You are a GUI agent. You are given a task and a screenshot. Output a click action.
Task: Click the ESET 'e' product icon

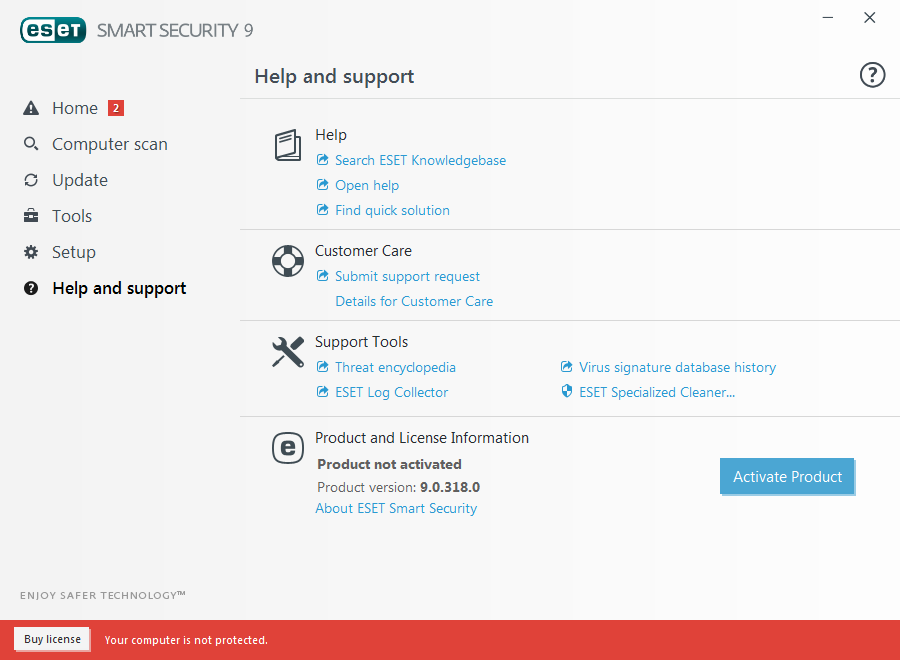(287, 448)
